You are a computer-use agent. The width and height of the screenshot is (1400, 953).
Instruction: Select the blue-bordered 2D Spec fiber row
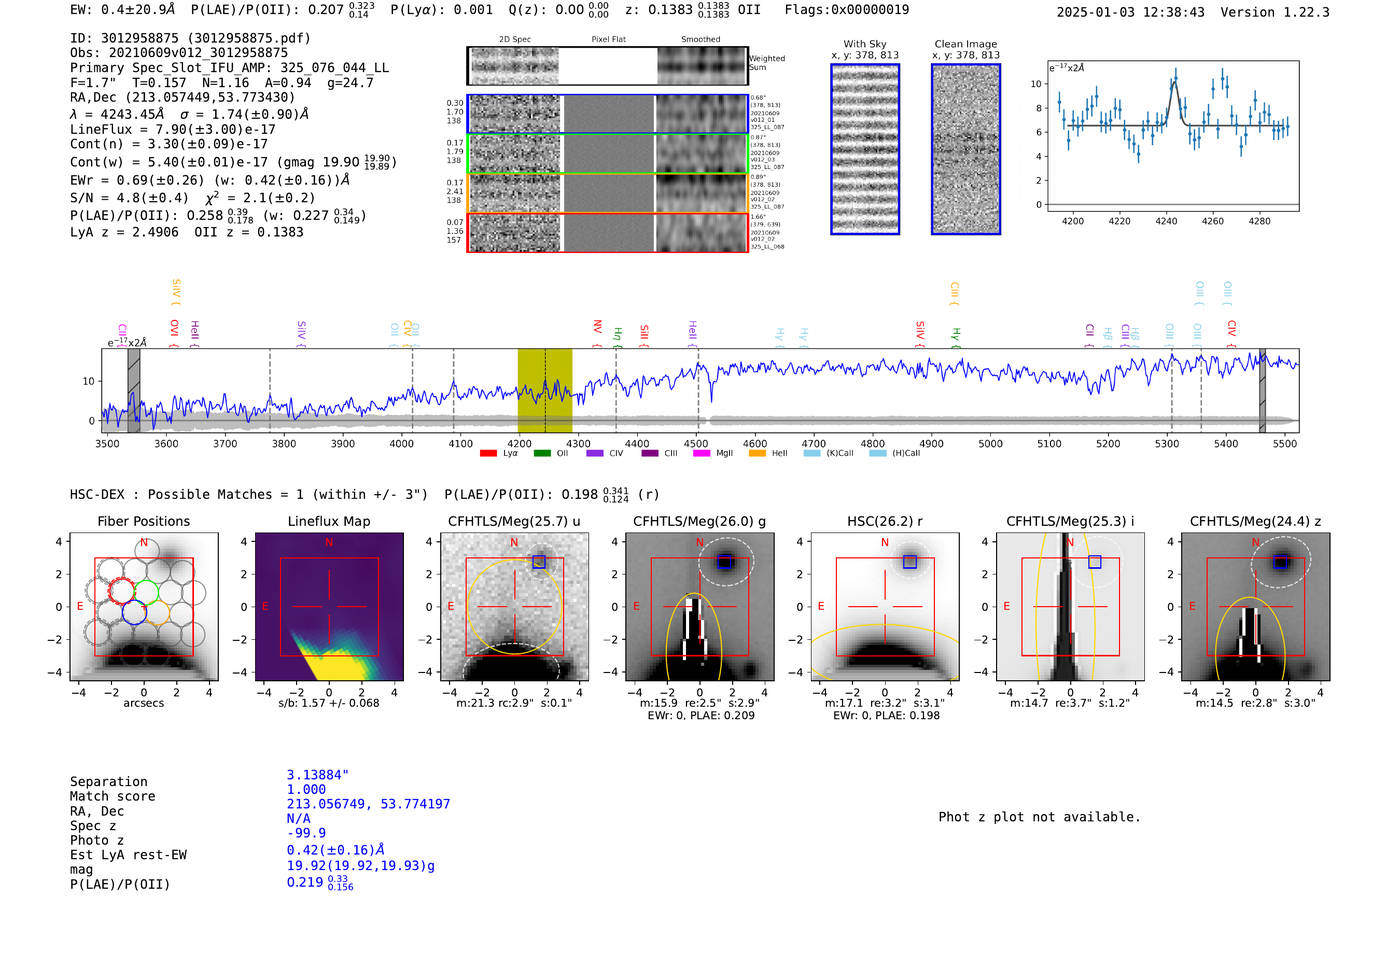607,114
